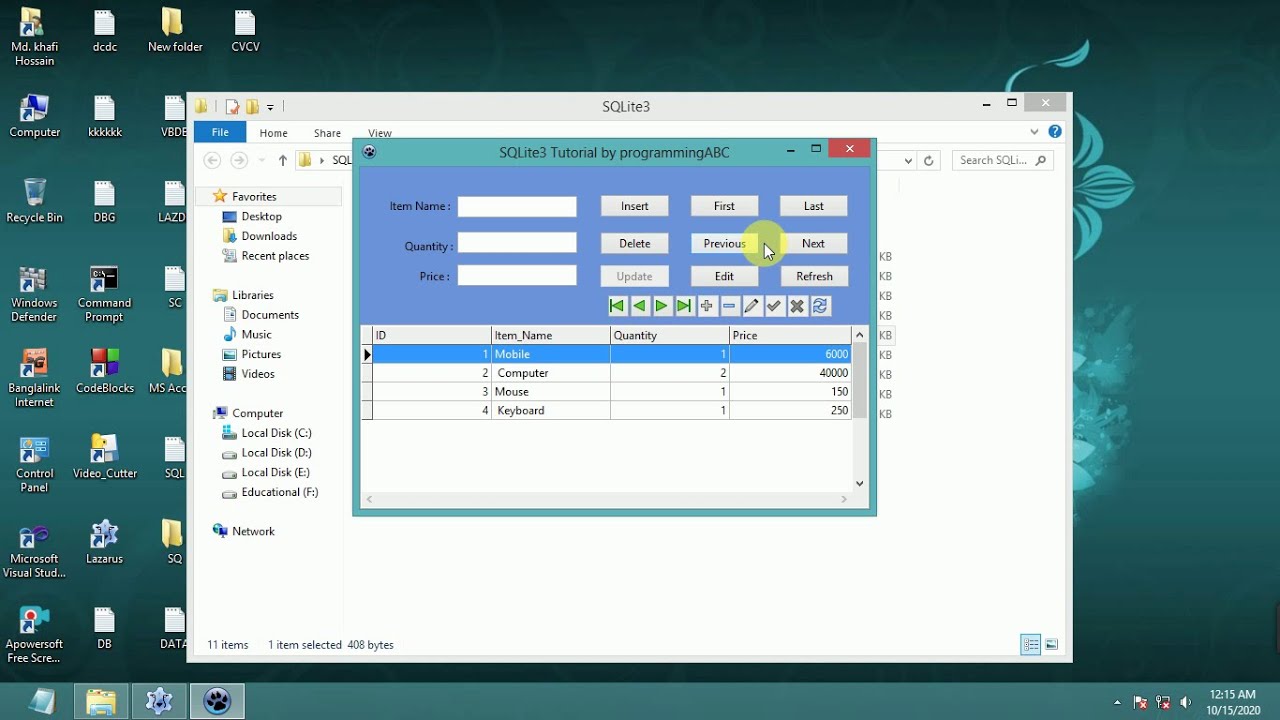Click the volume icon in system tray
The width and height of the screenshot is (1280, 720).
1186,702
